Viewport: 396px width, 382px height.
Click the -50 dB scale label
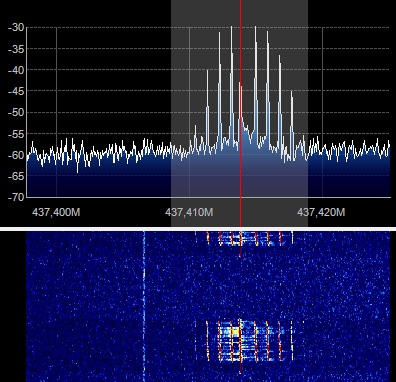click(16, 112)
